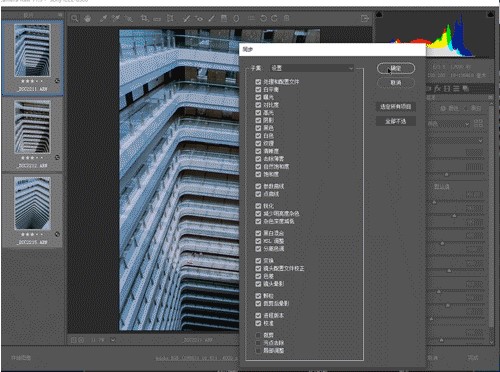Select the Graduated Filter tool
This screenshot has height=372, width=500.
224,18
